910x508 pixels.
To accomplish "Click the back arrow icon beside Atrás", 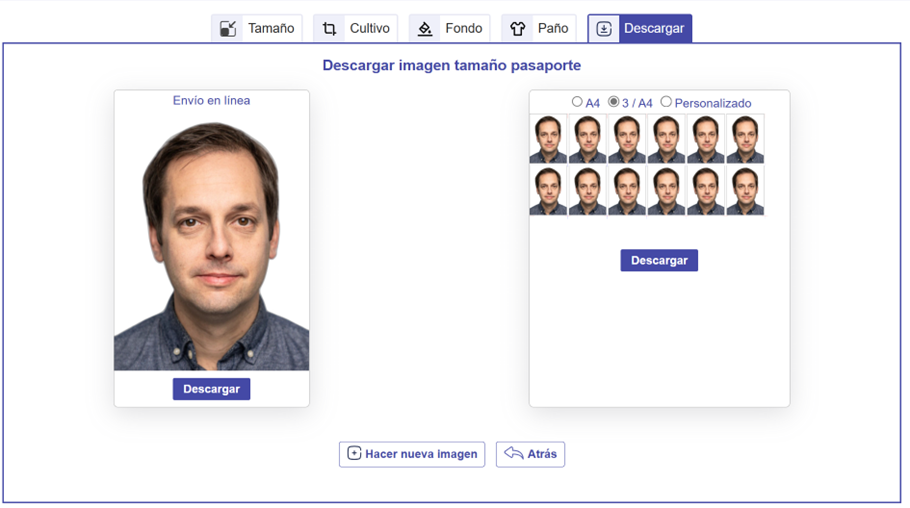I will [514, 453].
